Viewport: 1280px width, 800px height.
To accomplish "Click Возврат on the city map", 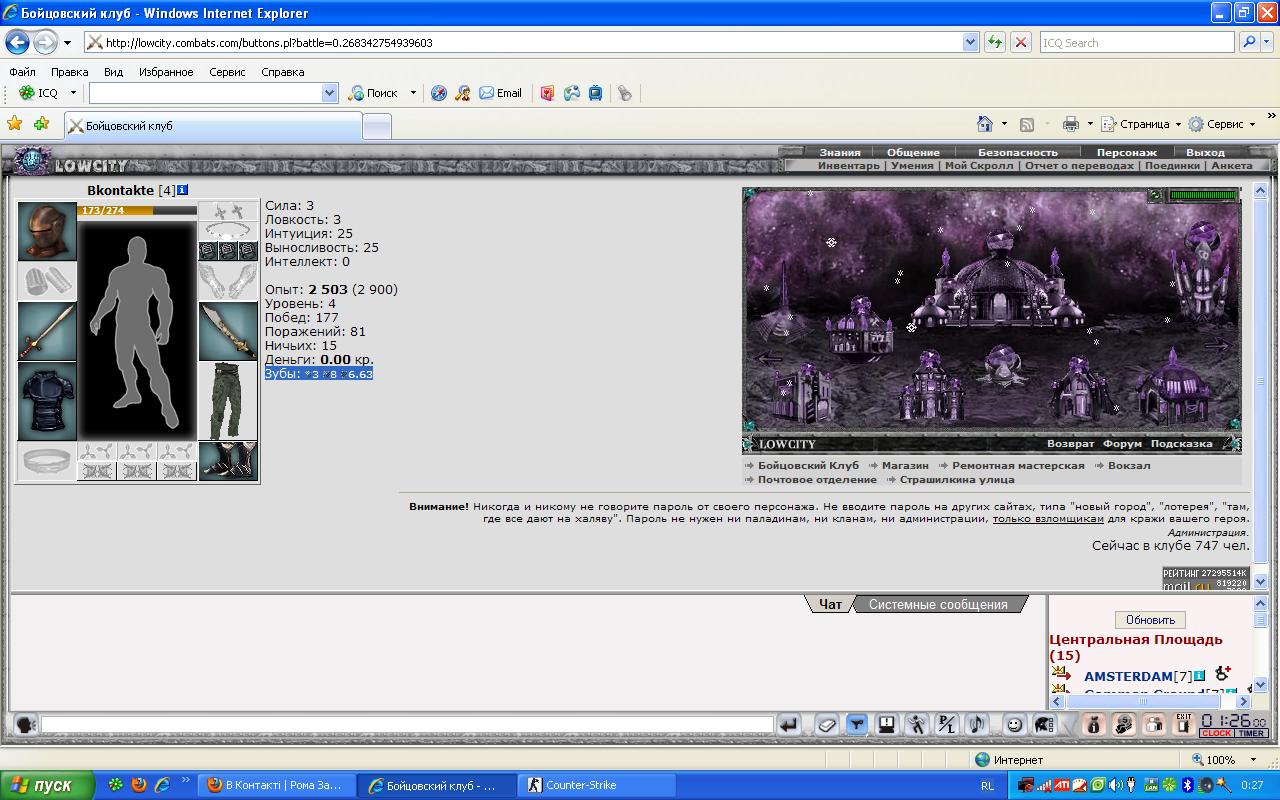I will (x=1071, y=444).
